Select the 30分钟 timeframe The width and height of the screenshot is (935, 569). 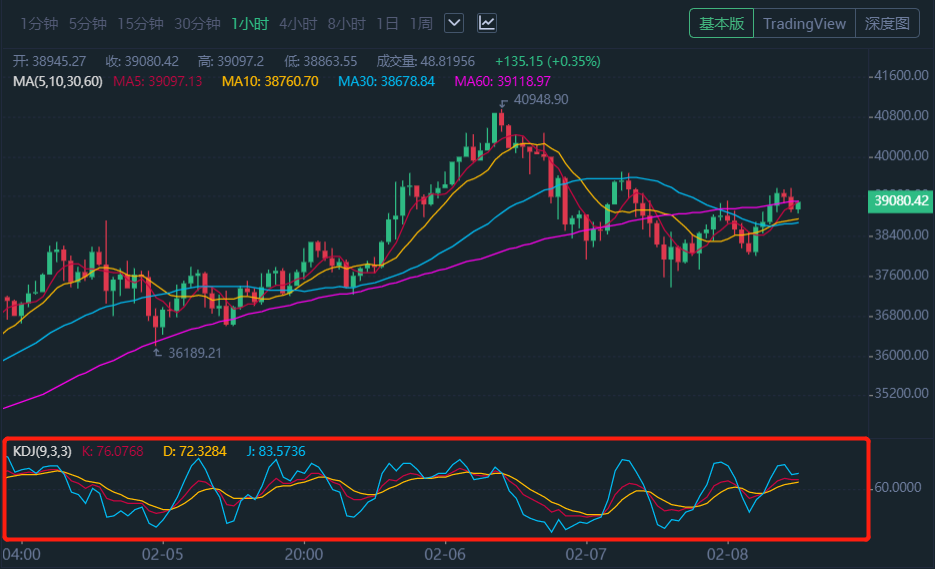(197, 23)
